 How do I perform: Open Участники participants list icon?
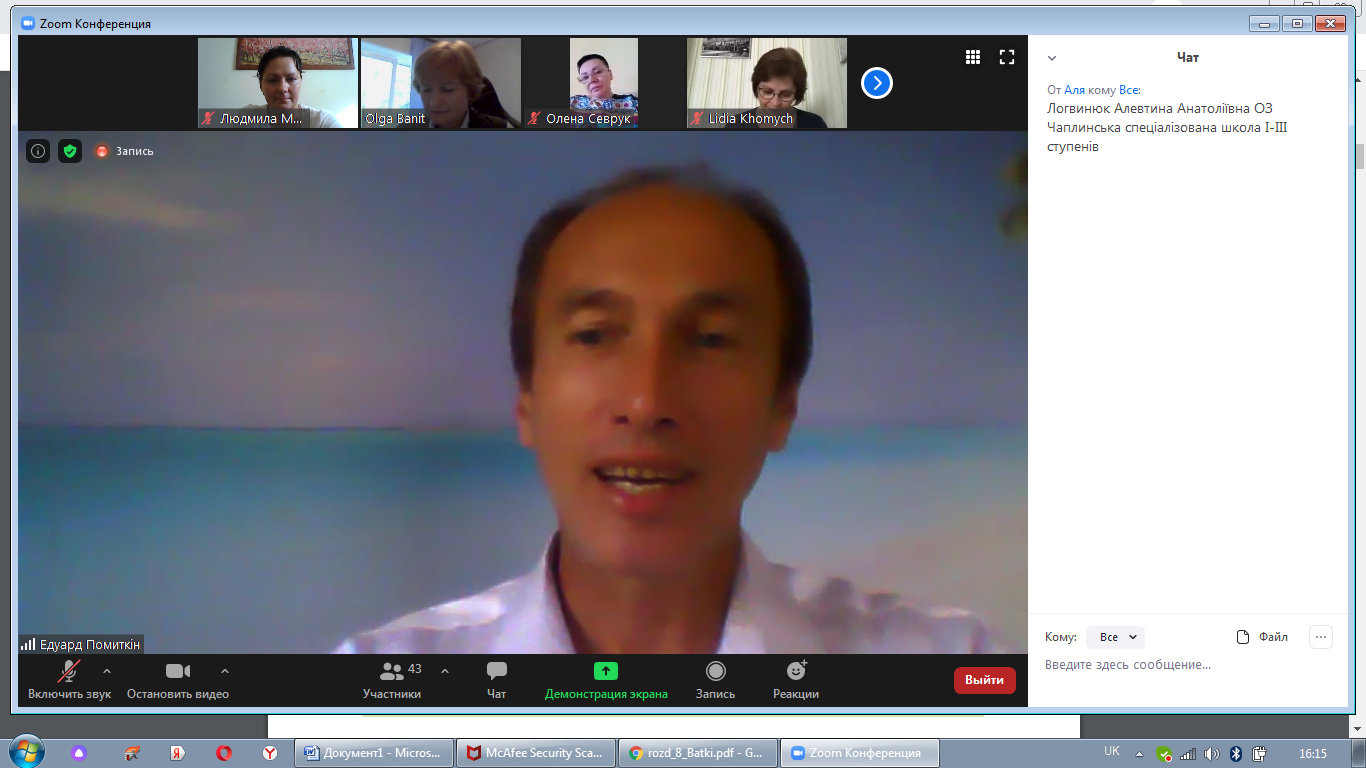click(x=392, y=671)
